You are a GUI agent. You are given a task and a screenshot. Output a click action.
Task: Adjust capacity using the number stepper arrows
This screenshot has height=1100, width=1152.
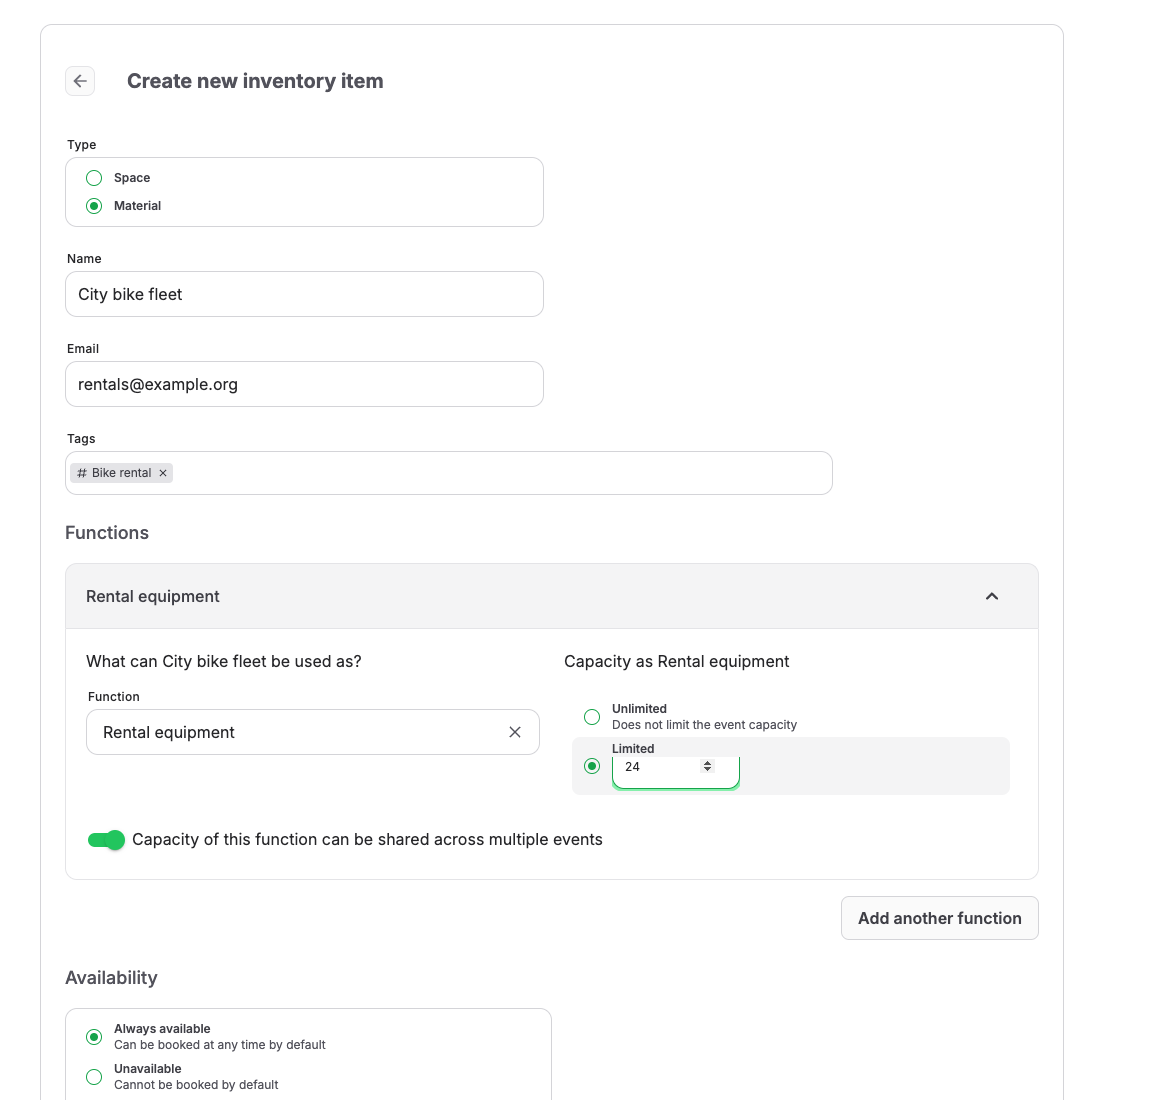[708, 766]
